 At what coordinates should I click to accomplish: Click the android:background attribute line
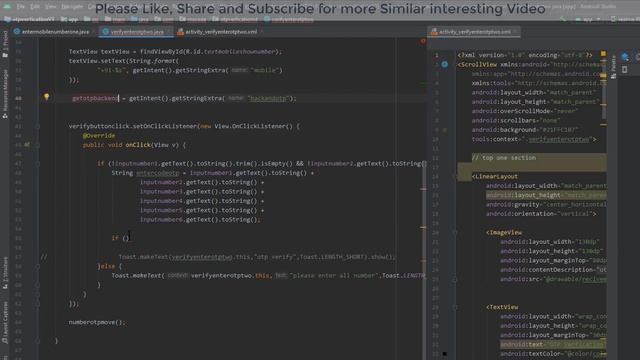525,130
